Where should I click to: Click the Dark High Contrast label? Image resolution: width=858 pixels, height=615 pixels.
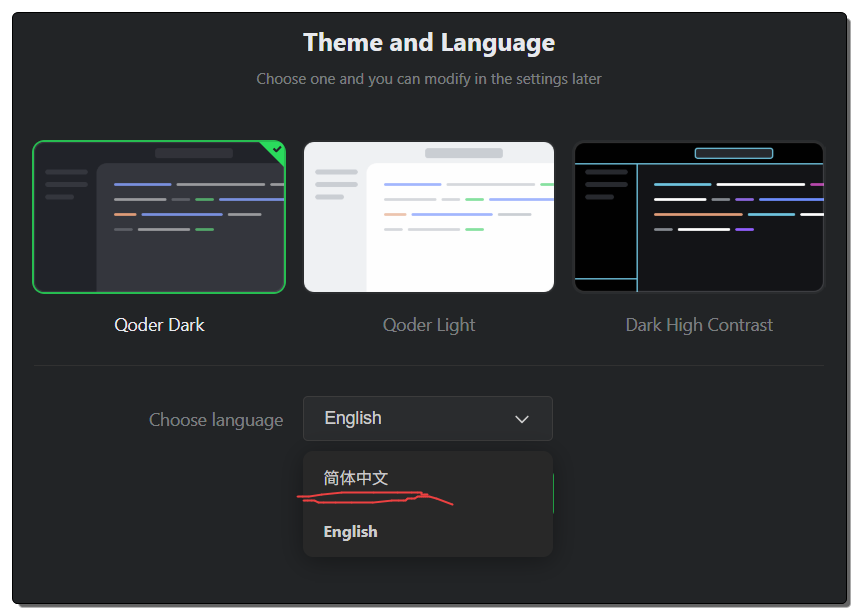pyautogui.click(x=699, y=325)
